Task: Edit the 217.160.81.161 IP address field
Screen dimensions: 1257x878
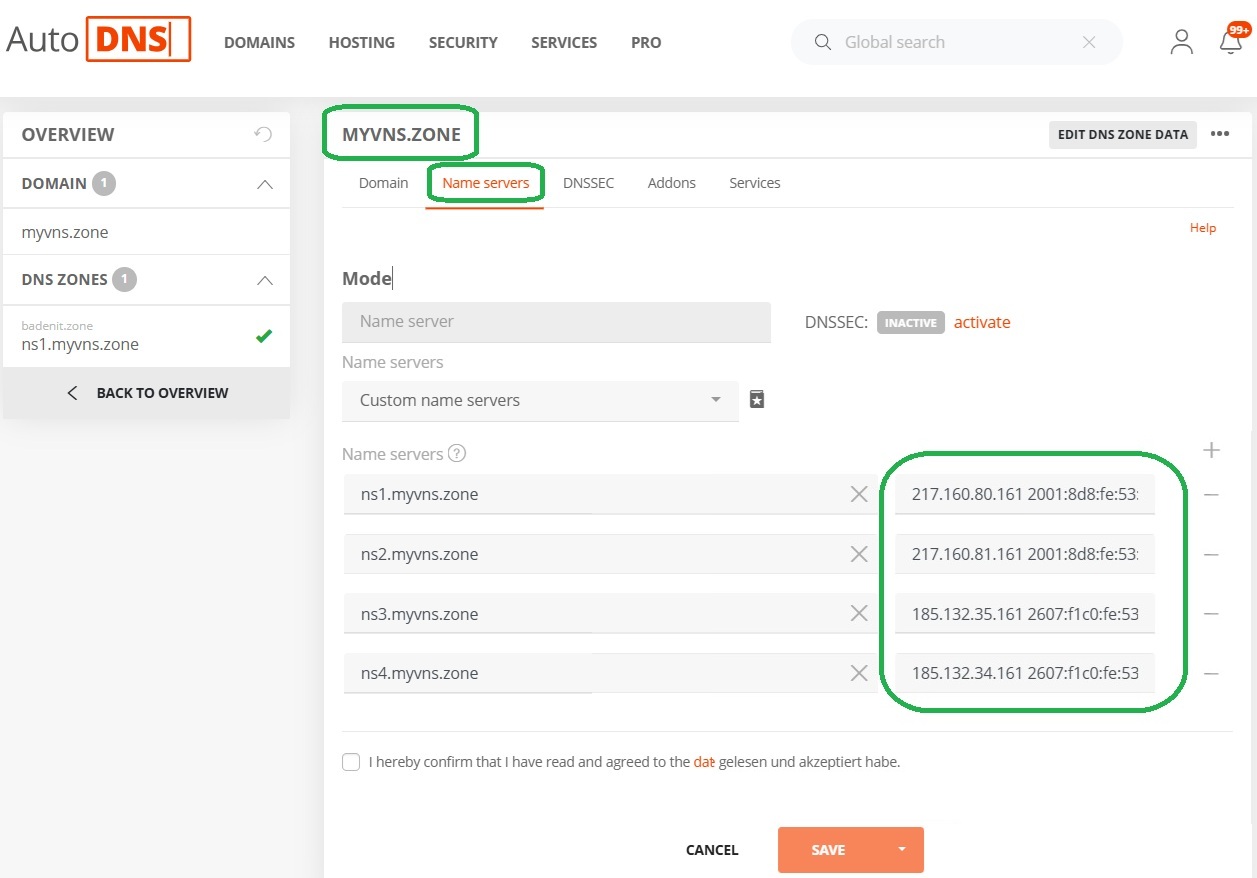Action: [x=1025, y=554]
